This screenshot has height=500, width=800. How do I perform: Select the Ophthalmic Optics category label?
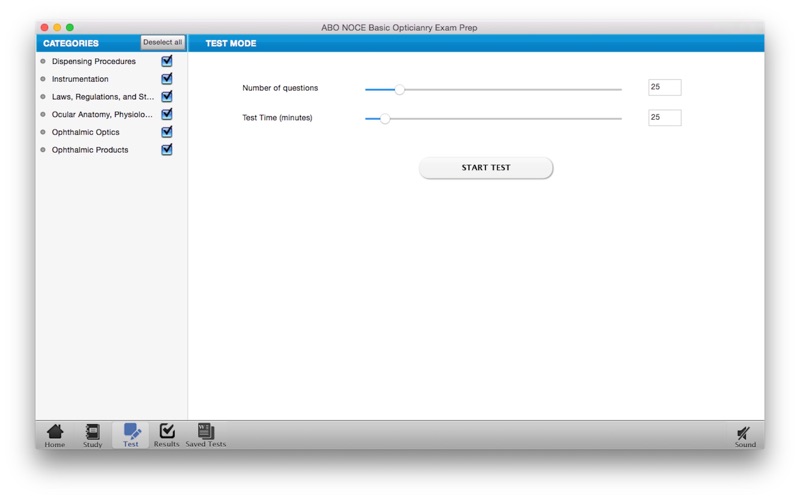click(85, 132)
